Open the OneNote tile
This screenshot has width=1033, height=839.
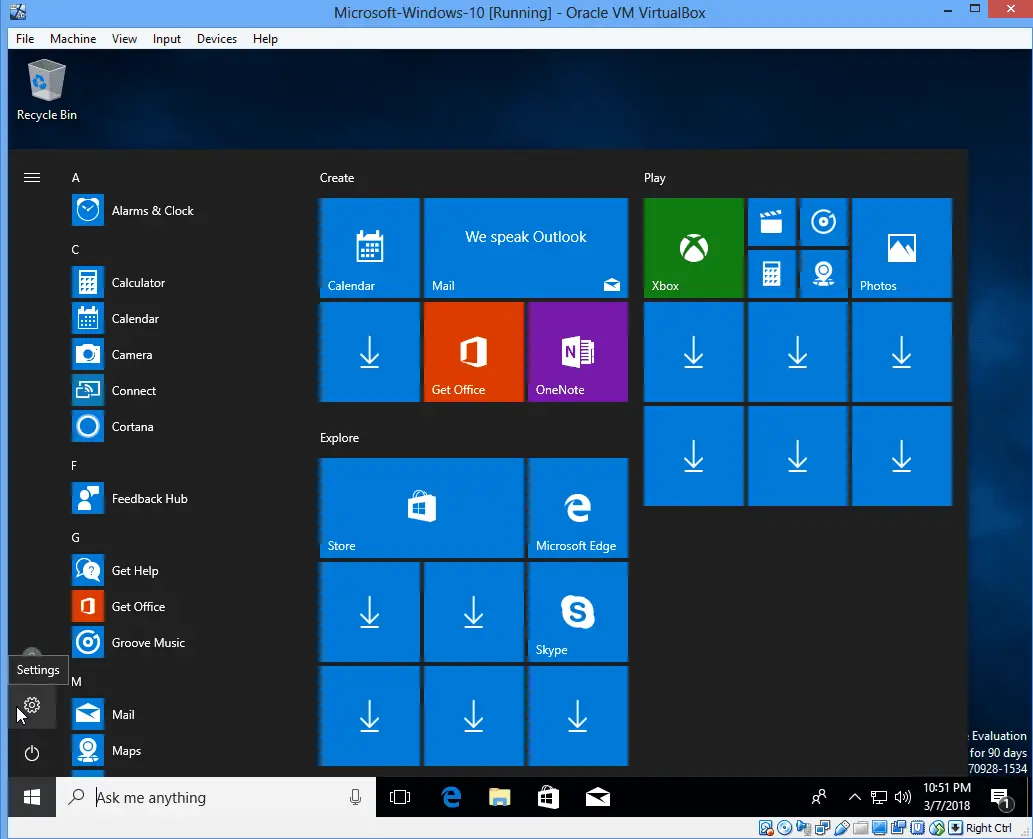pyautogui.click(x=578, y=352)
